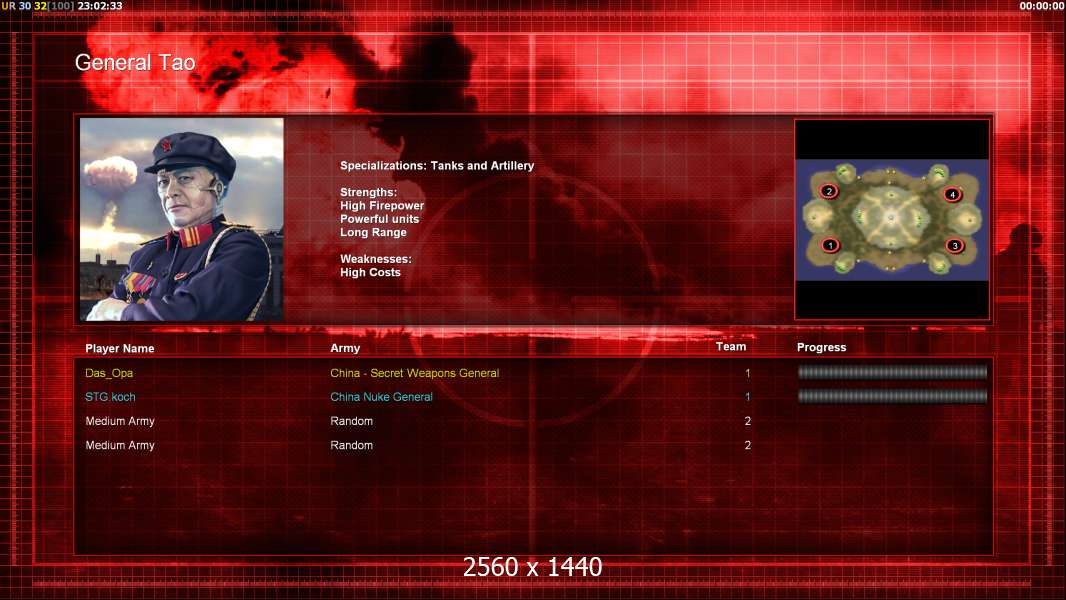Click start position marker 3 on minimap

point(955,246)
